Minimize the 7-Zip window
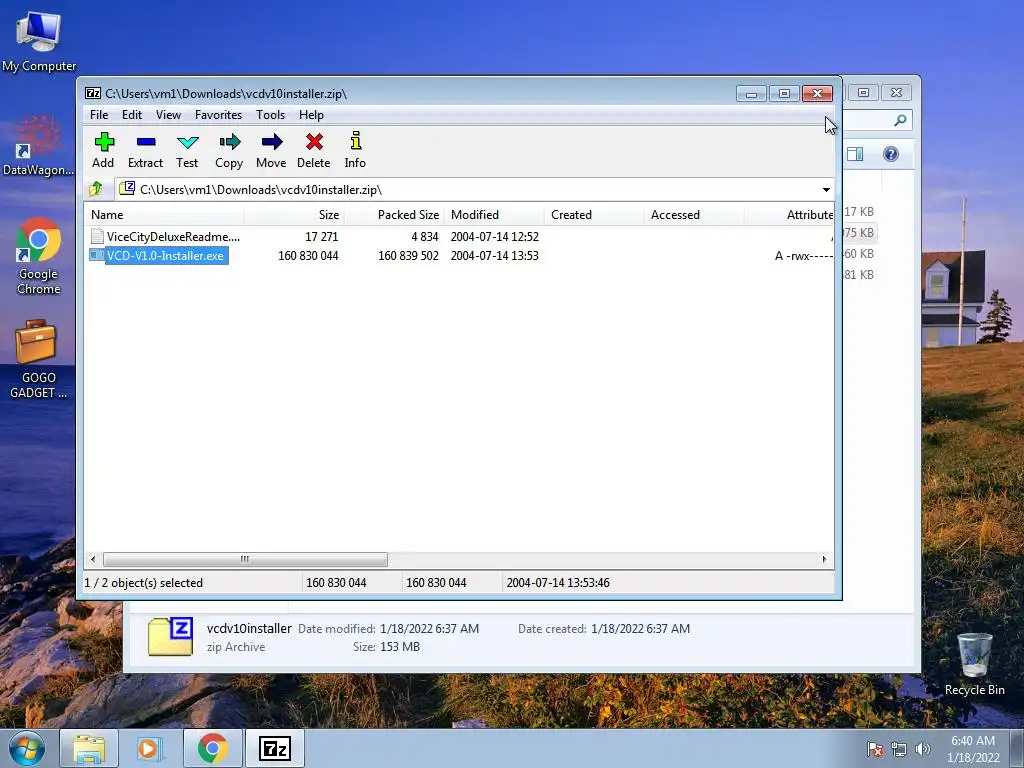Image resolution: width=1024 pixels, height=768 pixels. click(x=751, y=94)
